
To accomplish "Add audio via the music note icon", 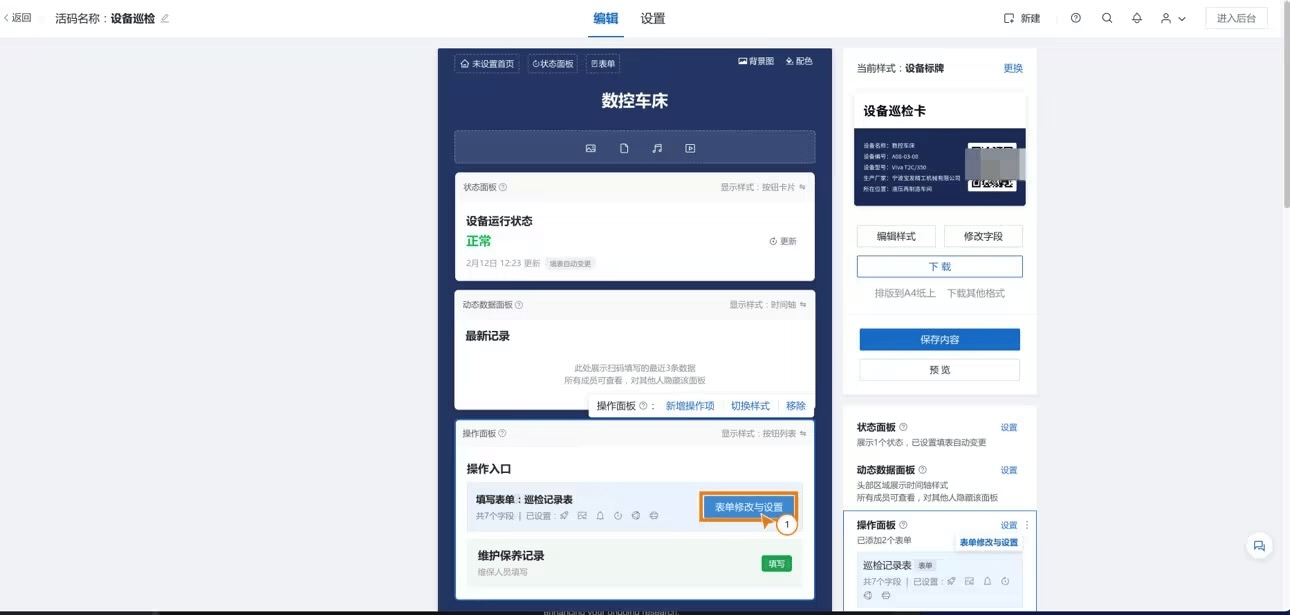I will point(657,148).
